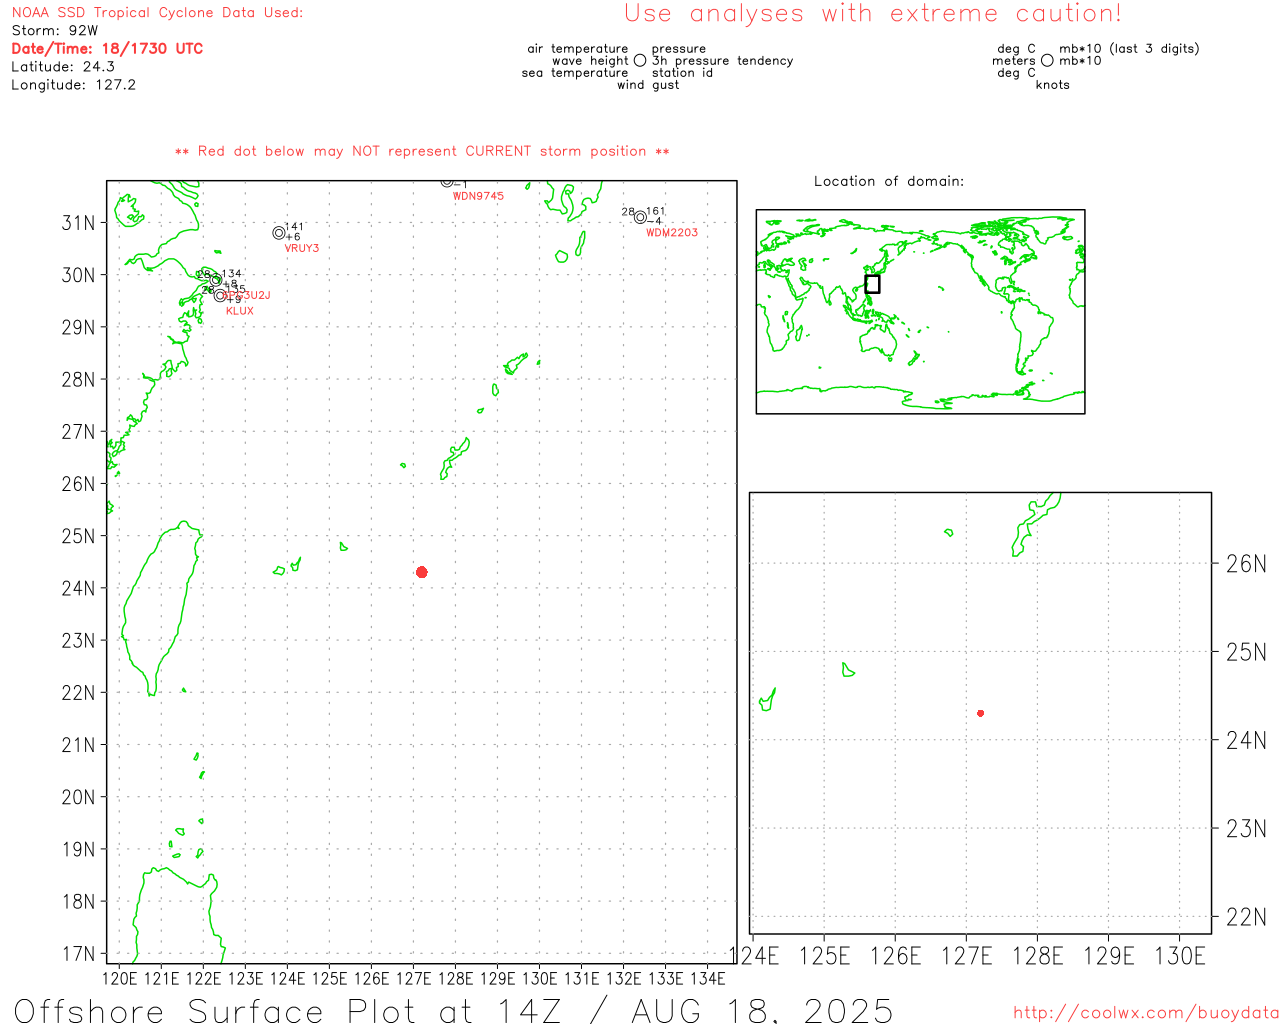Click the NOAA SSD Tropical Cyclone Data header
The height and width of the screenshot is (1024, 1280).
(157, 13)
